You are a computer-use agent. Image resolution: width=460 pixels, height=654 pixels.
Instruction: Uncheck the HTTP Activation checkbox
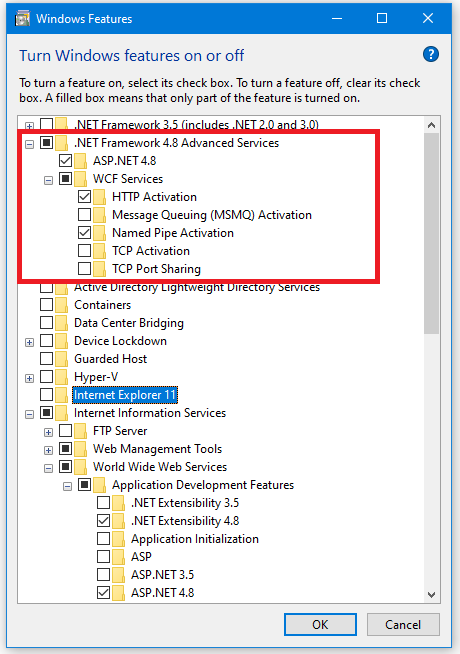[x=85, y=196]
